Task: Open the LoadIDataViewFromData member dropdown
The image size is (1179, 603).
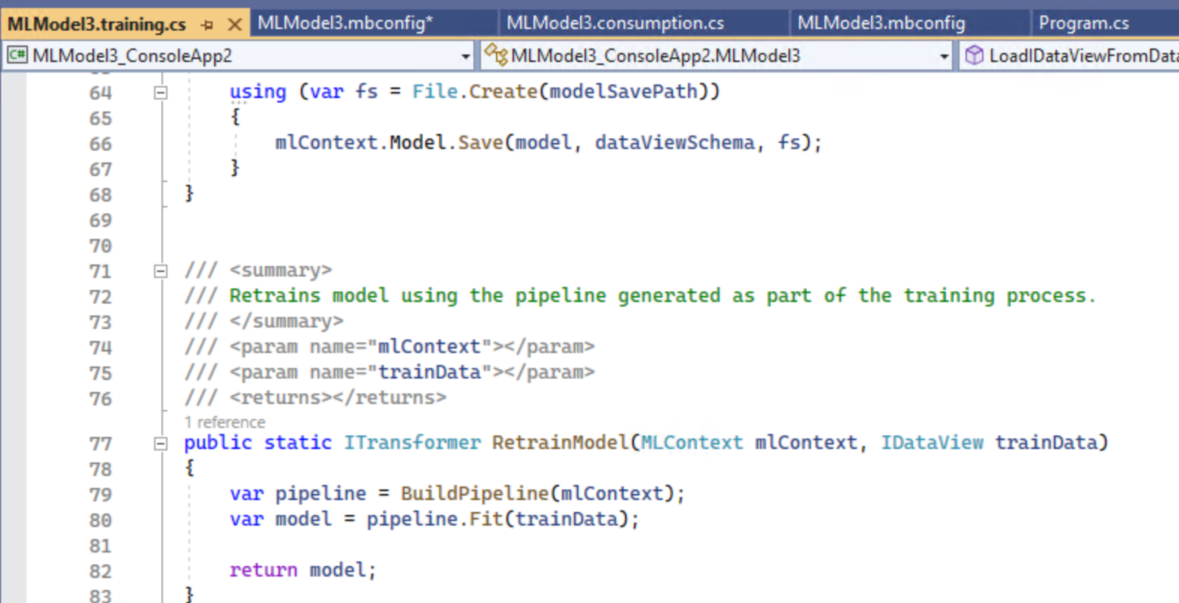Action: click(1068, 56)
